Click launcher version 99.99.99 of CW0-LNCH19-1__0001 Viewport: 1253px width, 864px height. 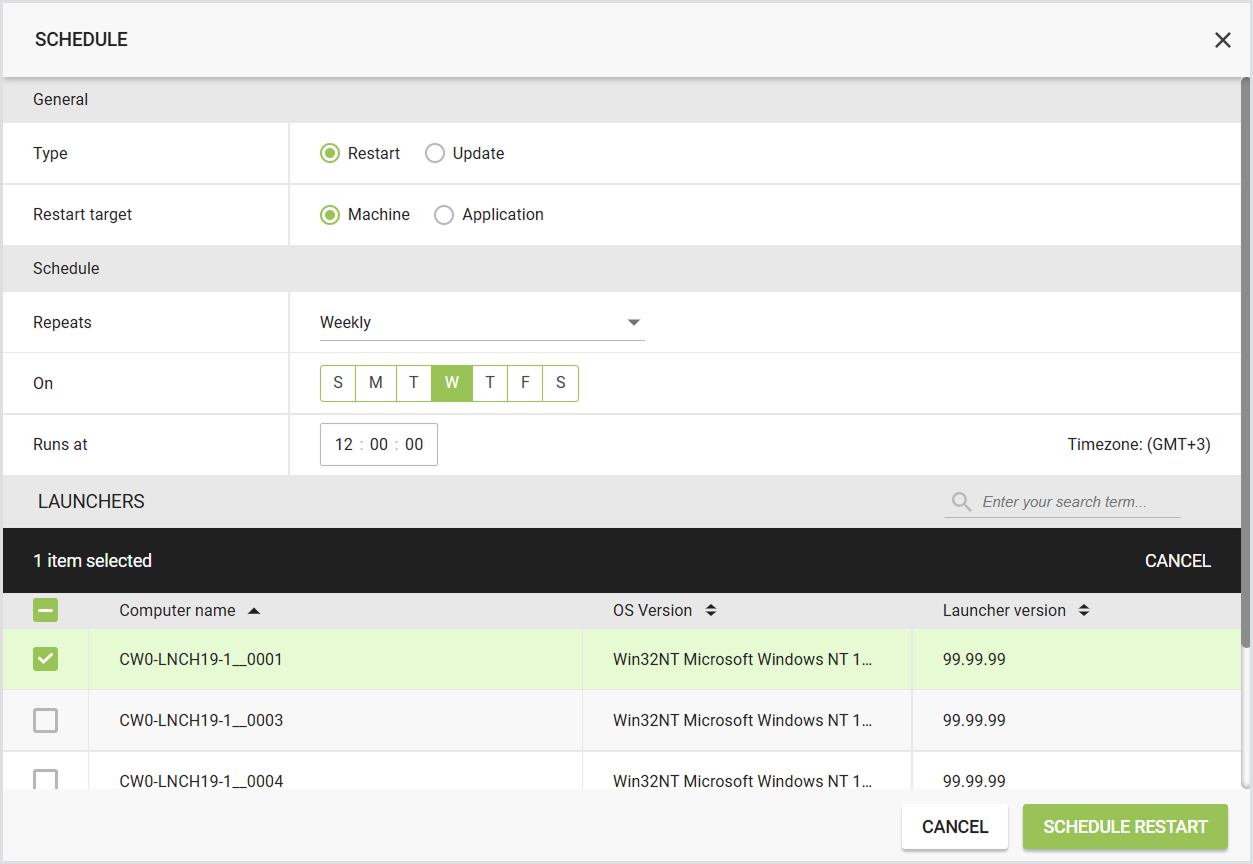coord(974,660)
